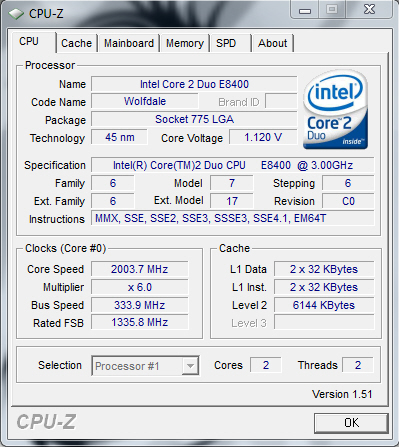Click the Name field Intel Core 2 Duo E8400

click(x=194, y=84)
